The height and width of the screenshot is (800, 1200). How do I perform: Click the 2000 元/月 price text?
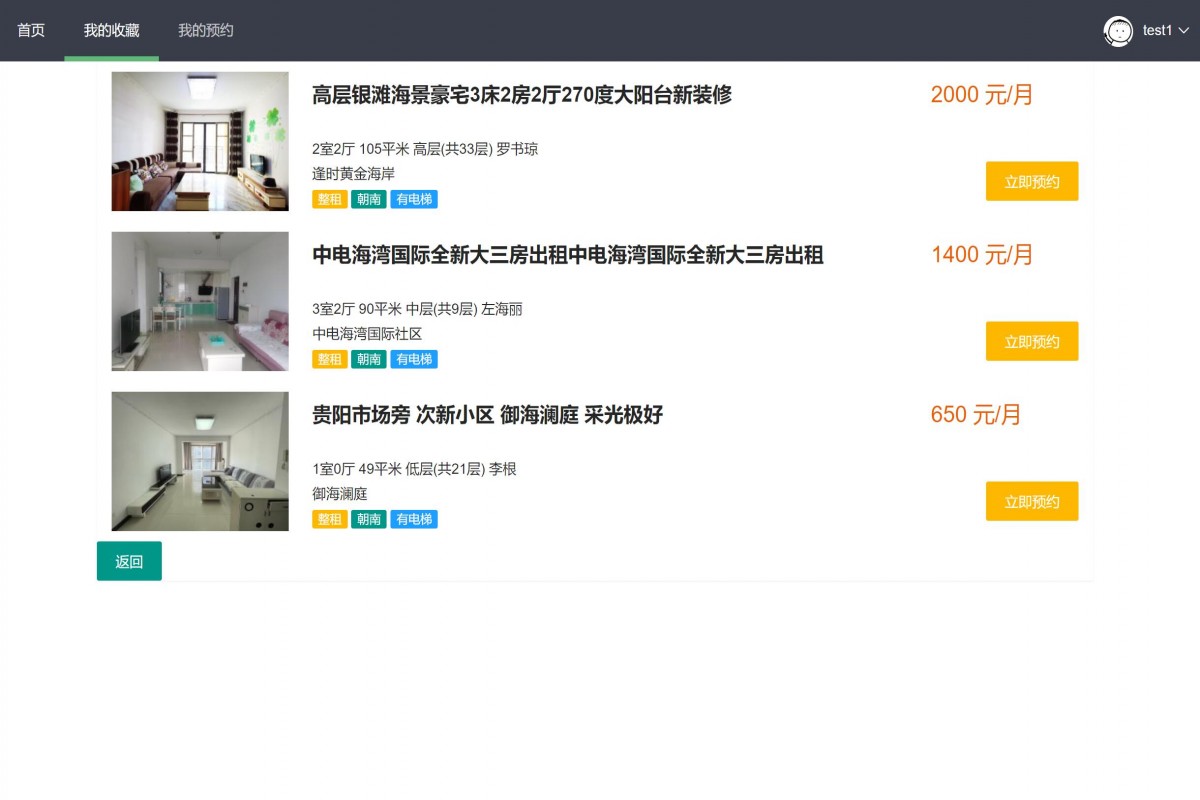click(x=979, y=95)
